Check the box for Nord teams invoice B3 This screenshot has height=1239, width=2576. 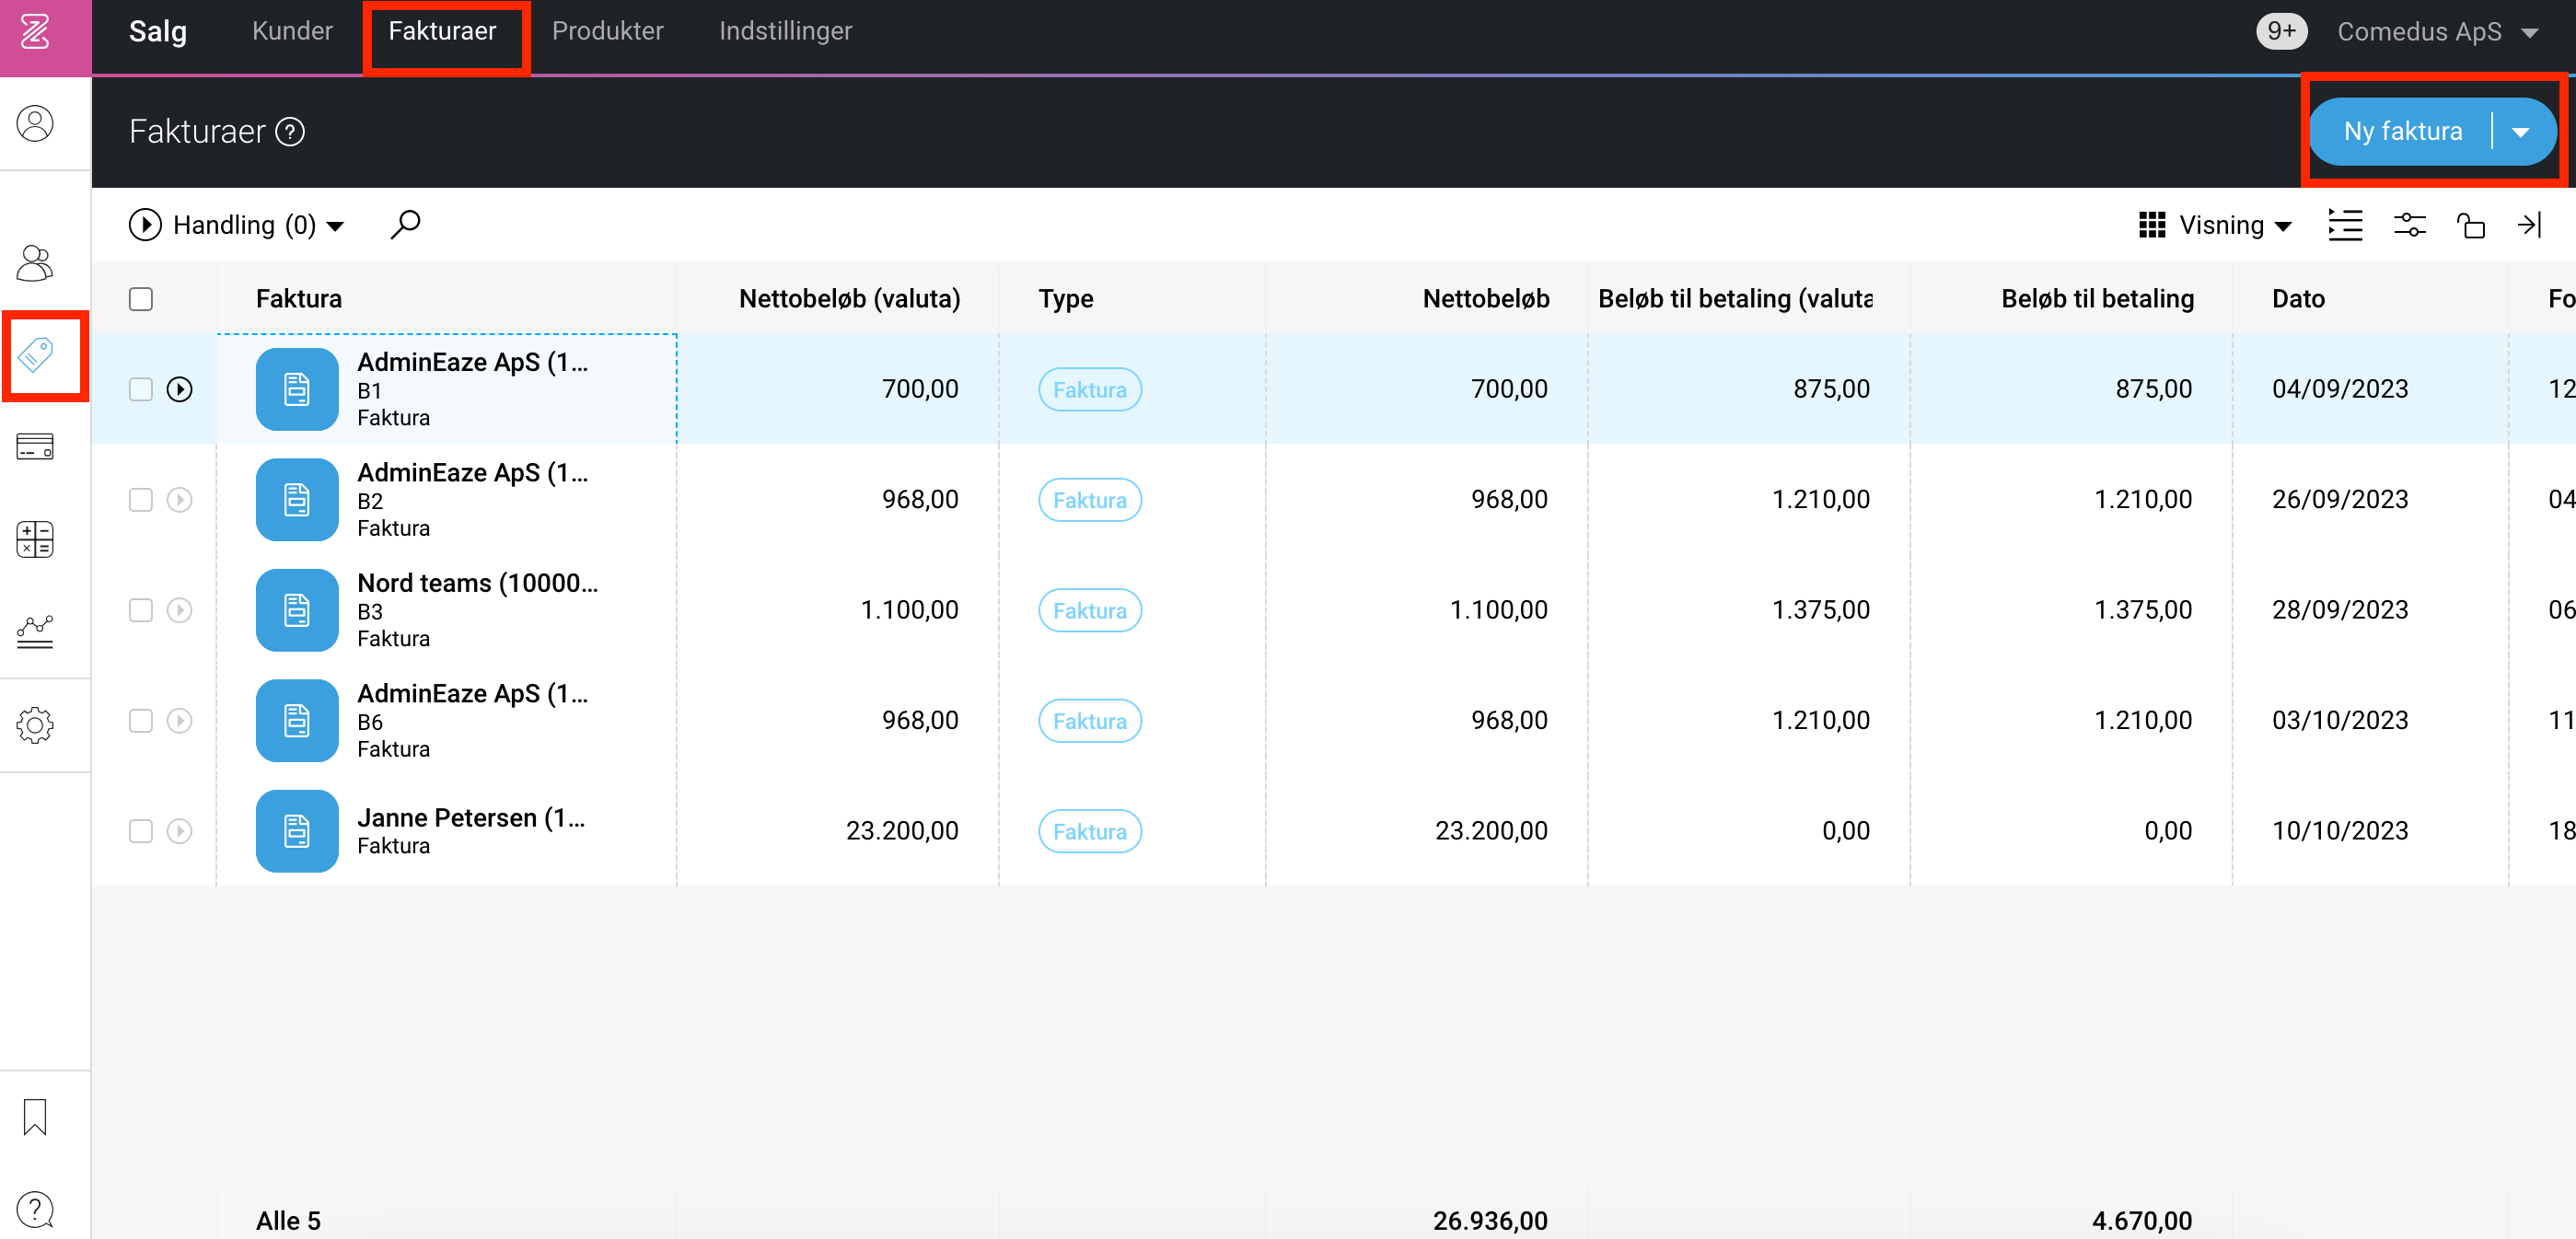coord(141,610)
